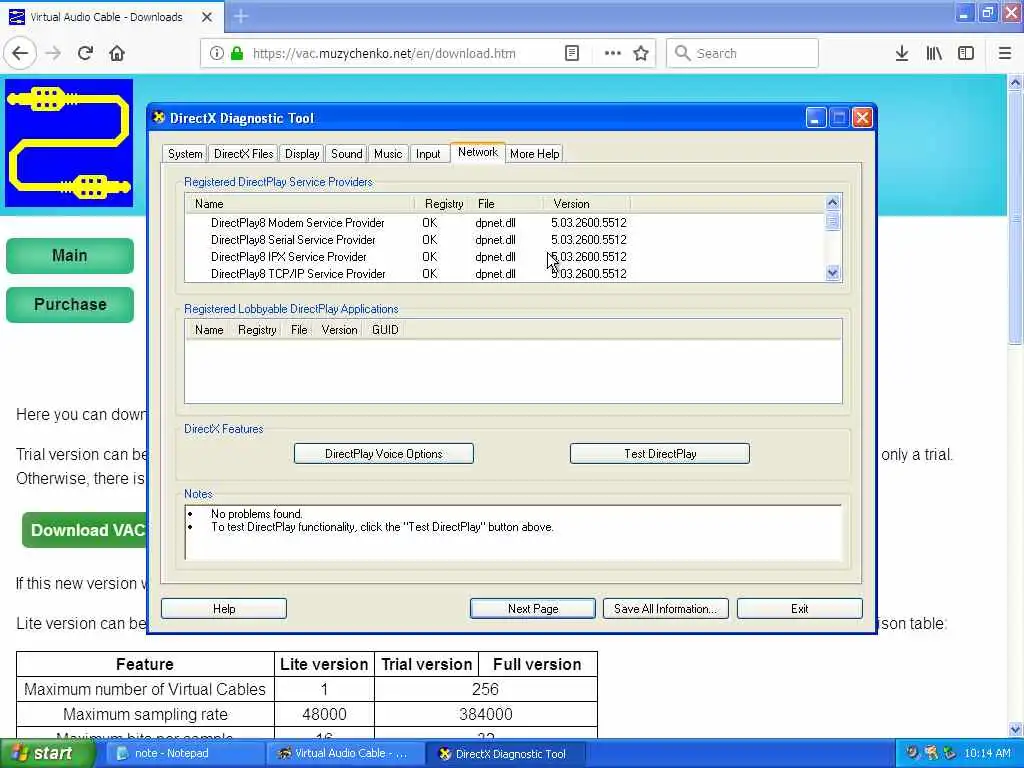The width and height of the screenshot is (1024, 768).
Task: Switch to Virtual Audio Cable taskbar item
Action: pyautogui.click(x=345, y=754)
